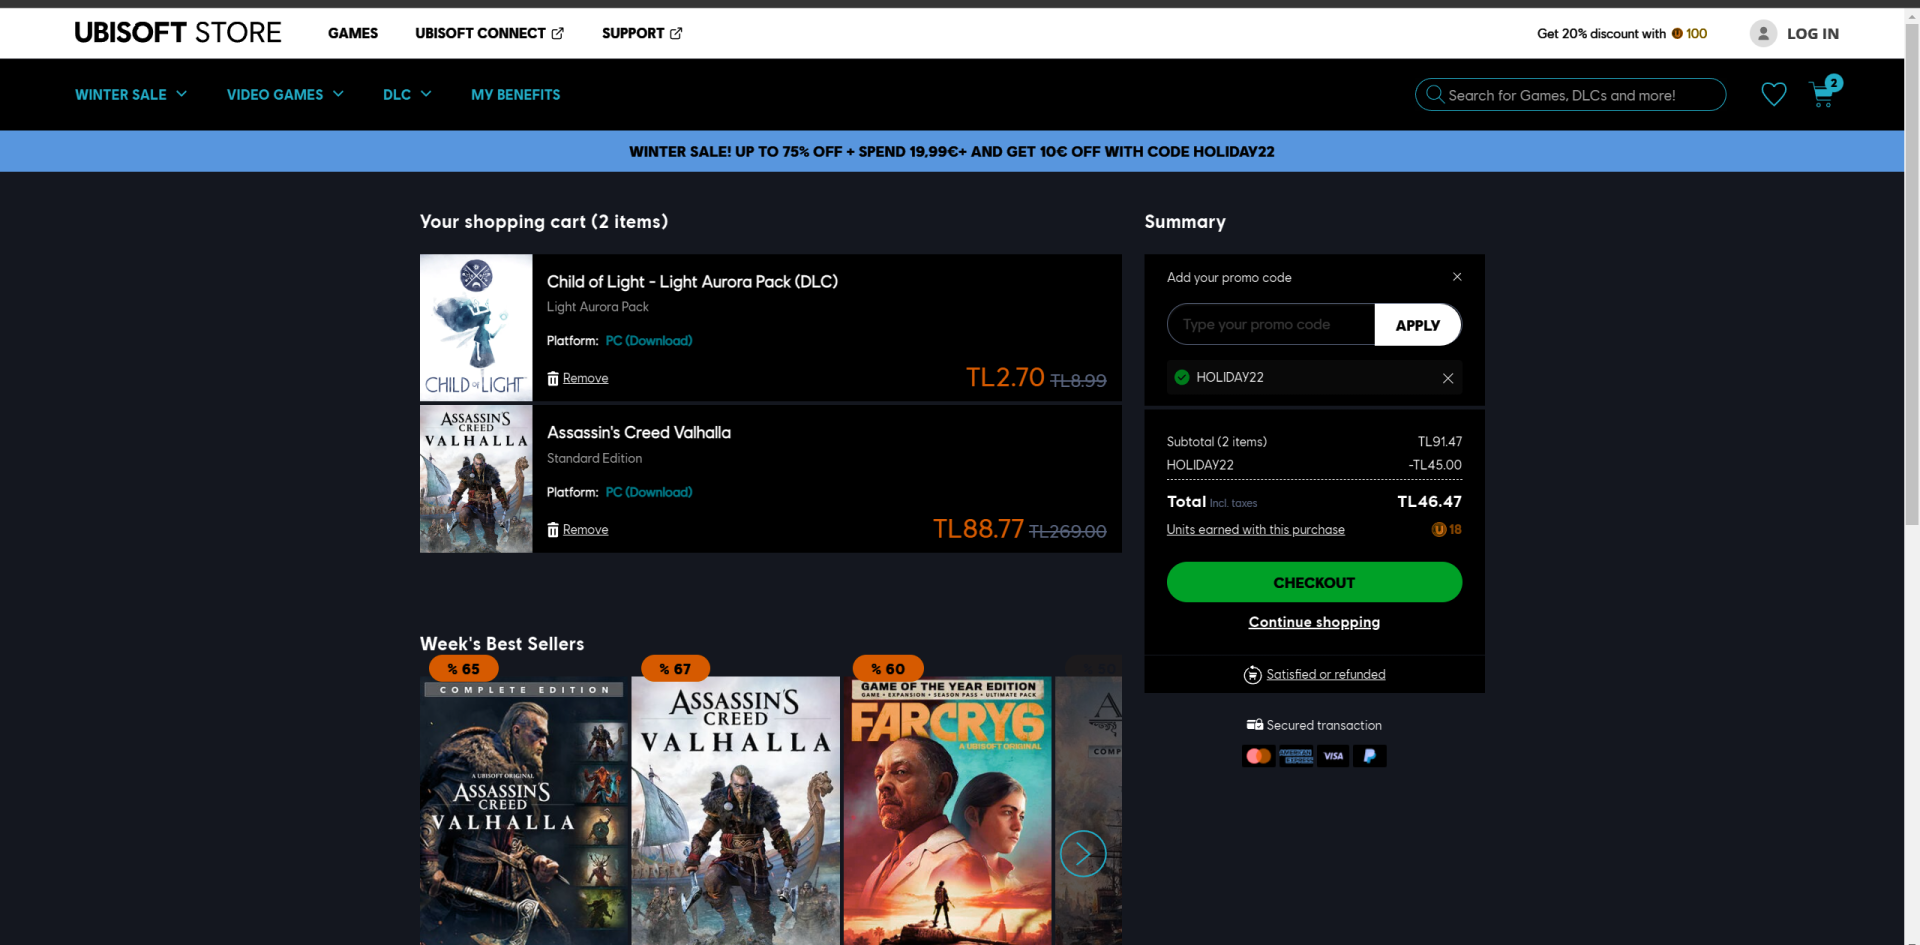Open Assassin's Creed Valhalla best seller cover
The width and height of the screenshot is (1920, 945).
(736, 812)
